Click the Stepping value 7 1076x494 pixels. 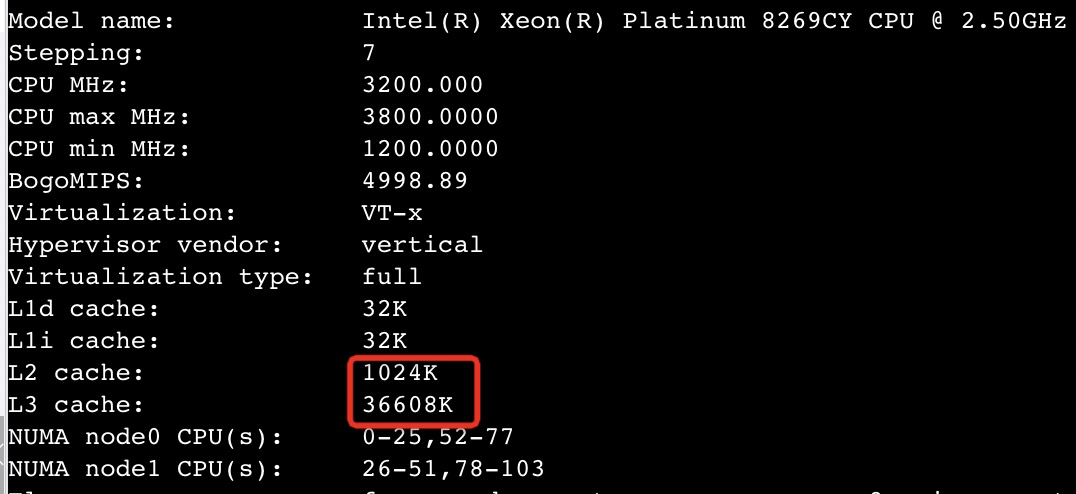click(x=369, y=53)
